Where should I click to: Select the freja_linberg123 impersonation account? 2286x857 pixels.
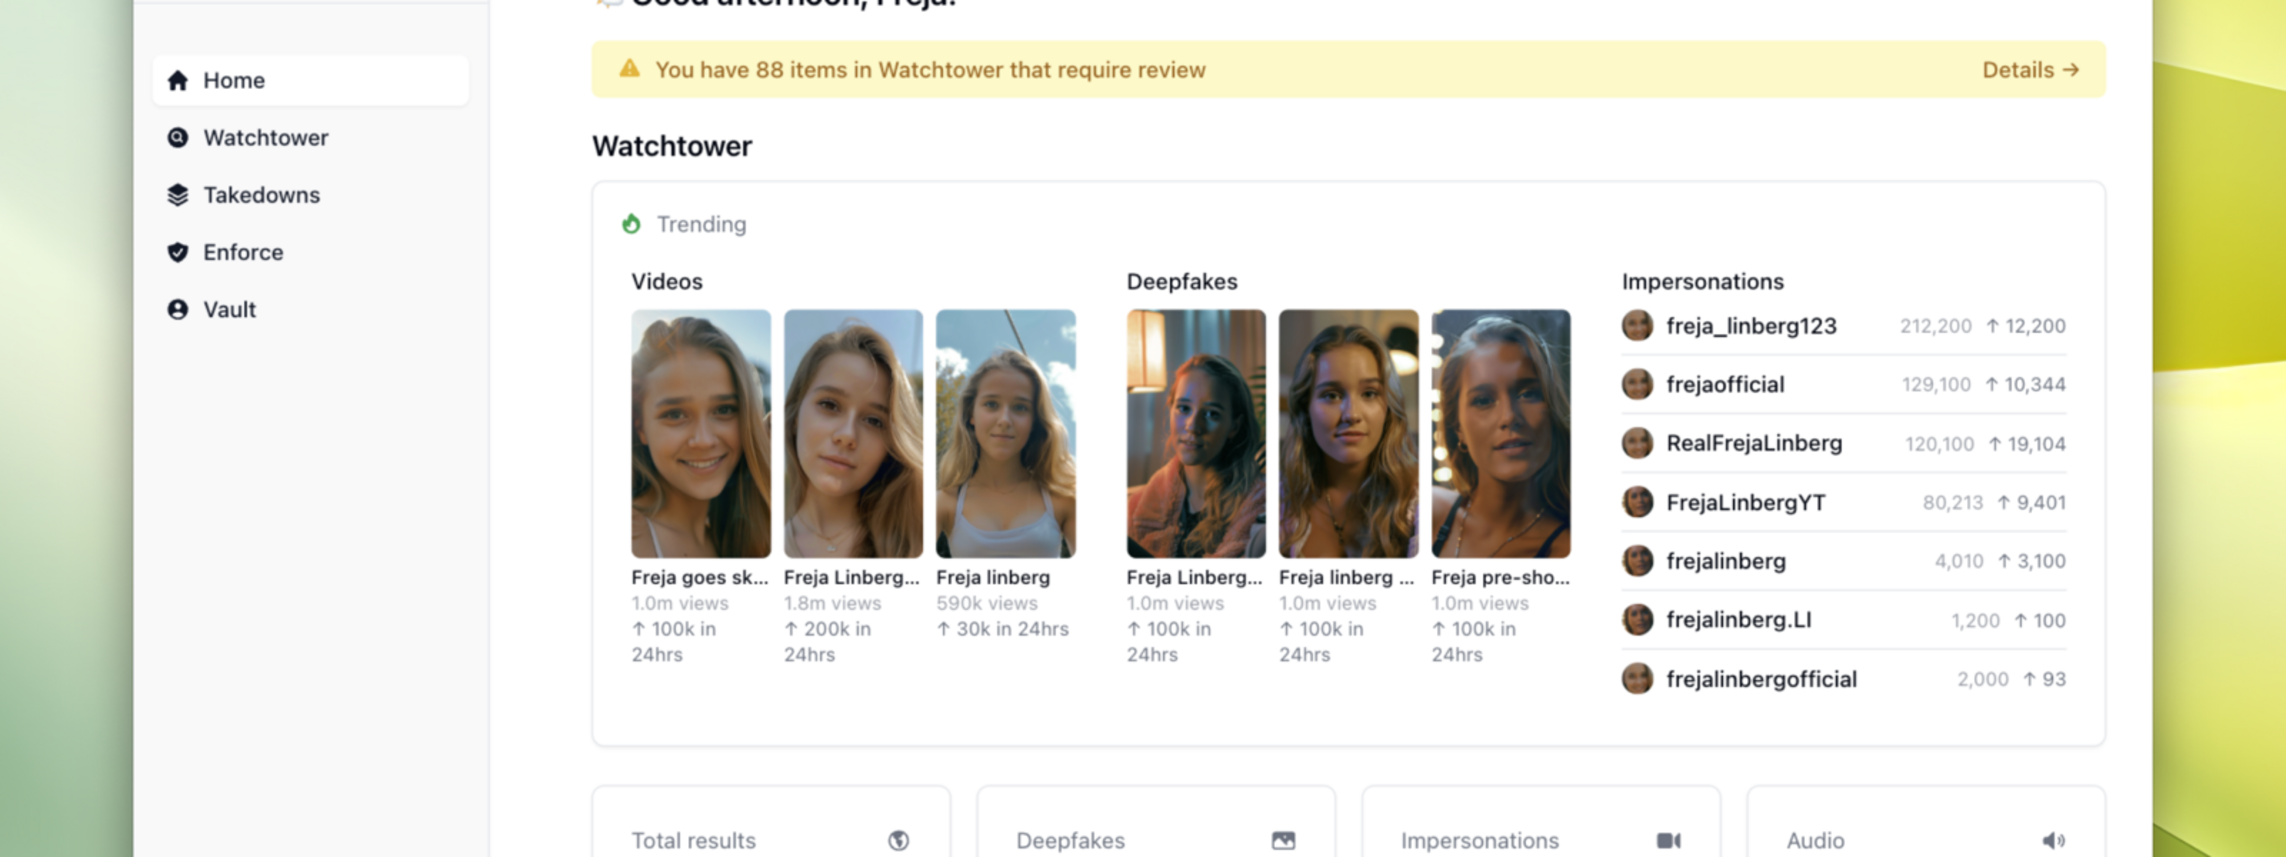[1750, 326]
